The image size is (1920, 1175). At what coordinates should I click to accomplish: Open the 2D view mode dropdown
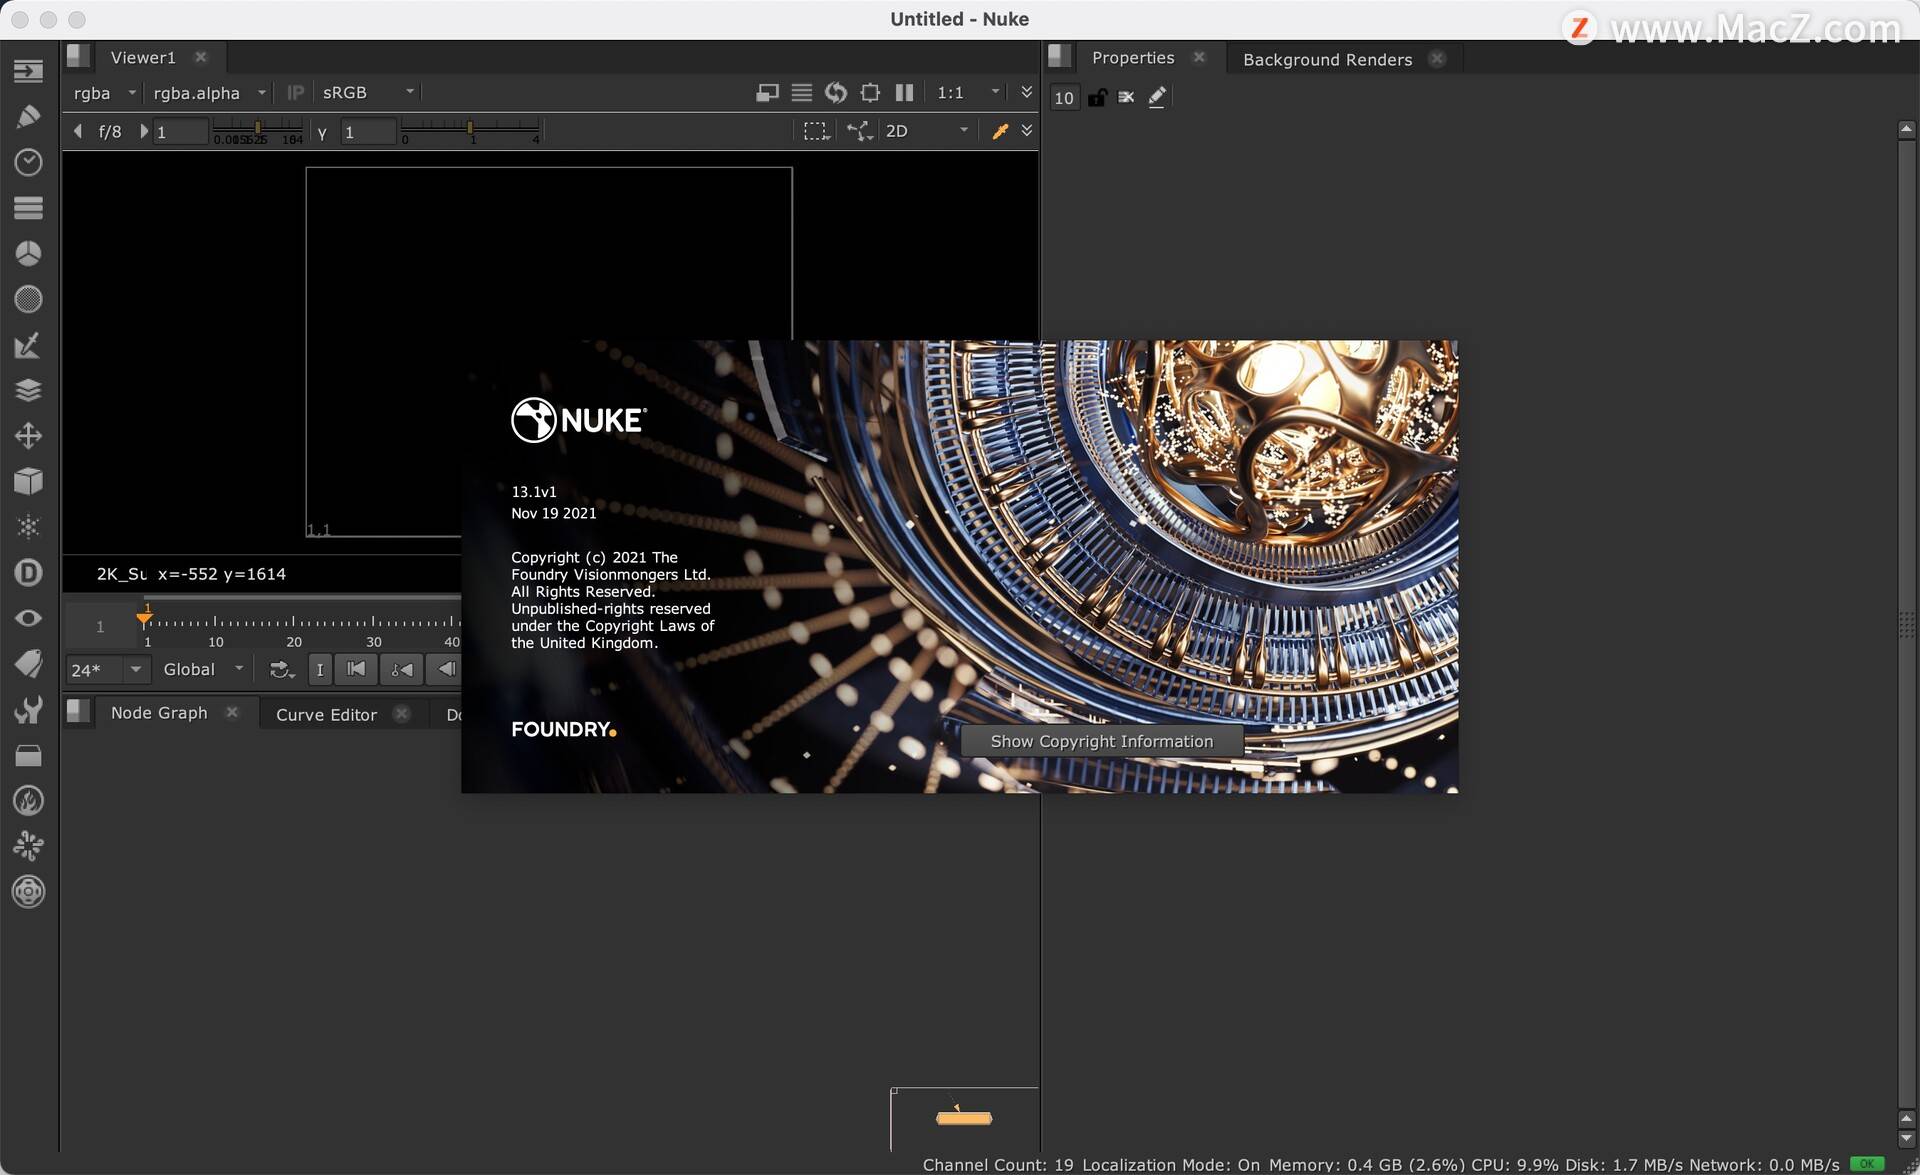click(927, 131)
